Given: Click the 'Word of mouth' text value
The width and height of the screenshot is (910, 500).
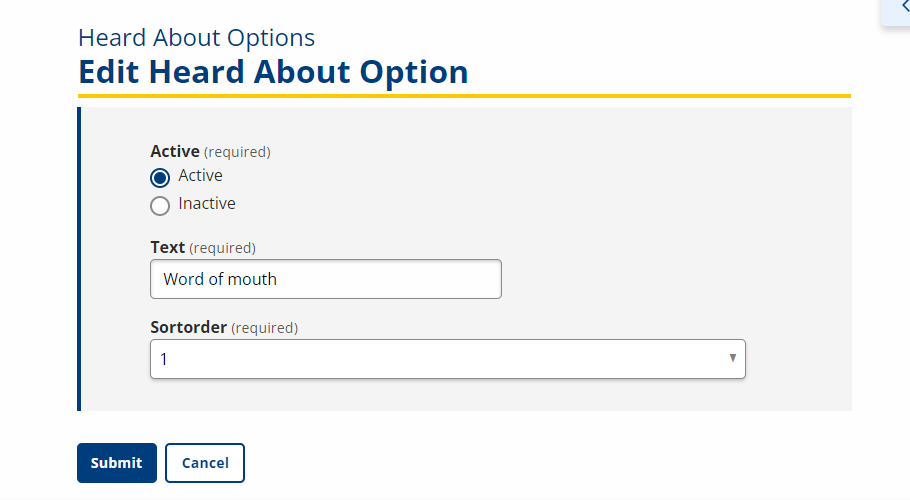Looking at the screenshot, I should pos(220,279).
